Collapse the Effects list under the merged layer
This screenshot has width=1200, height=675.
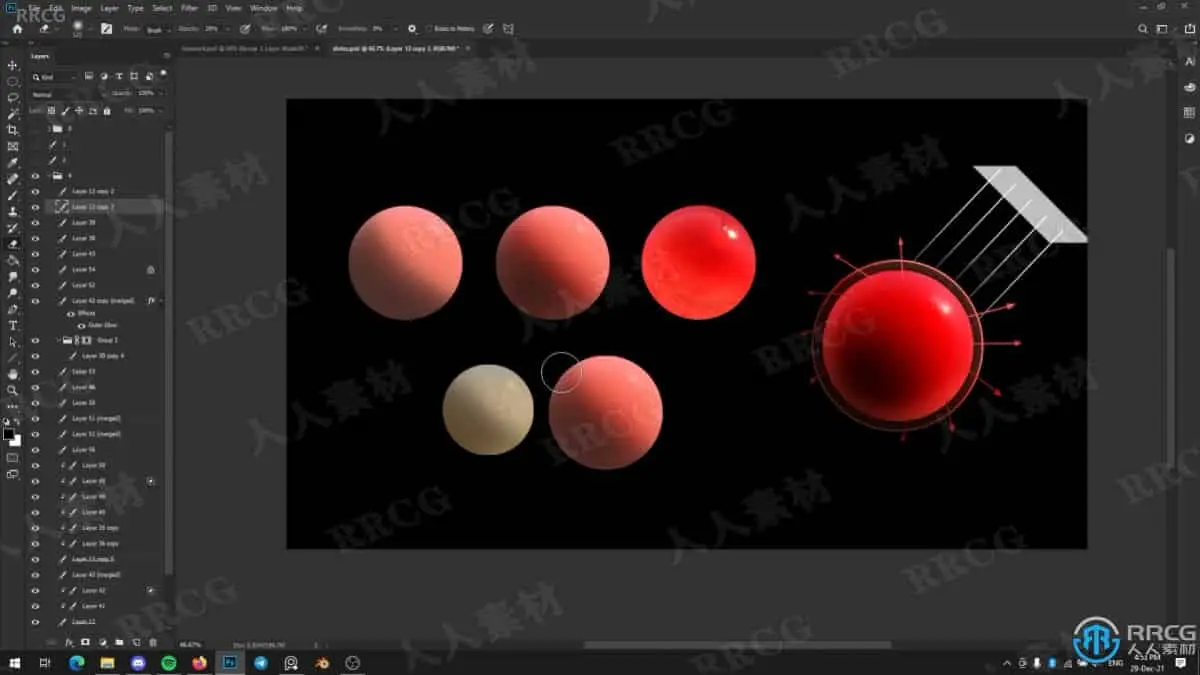(160, 301)
